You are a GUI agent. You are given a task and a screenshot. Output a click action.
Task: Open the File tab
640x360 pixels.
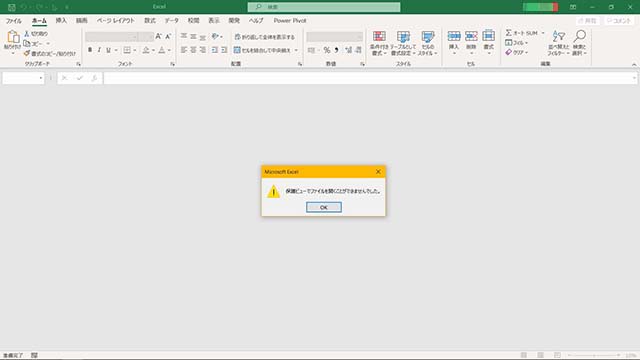[13, 20]
